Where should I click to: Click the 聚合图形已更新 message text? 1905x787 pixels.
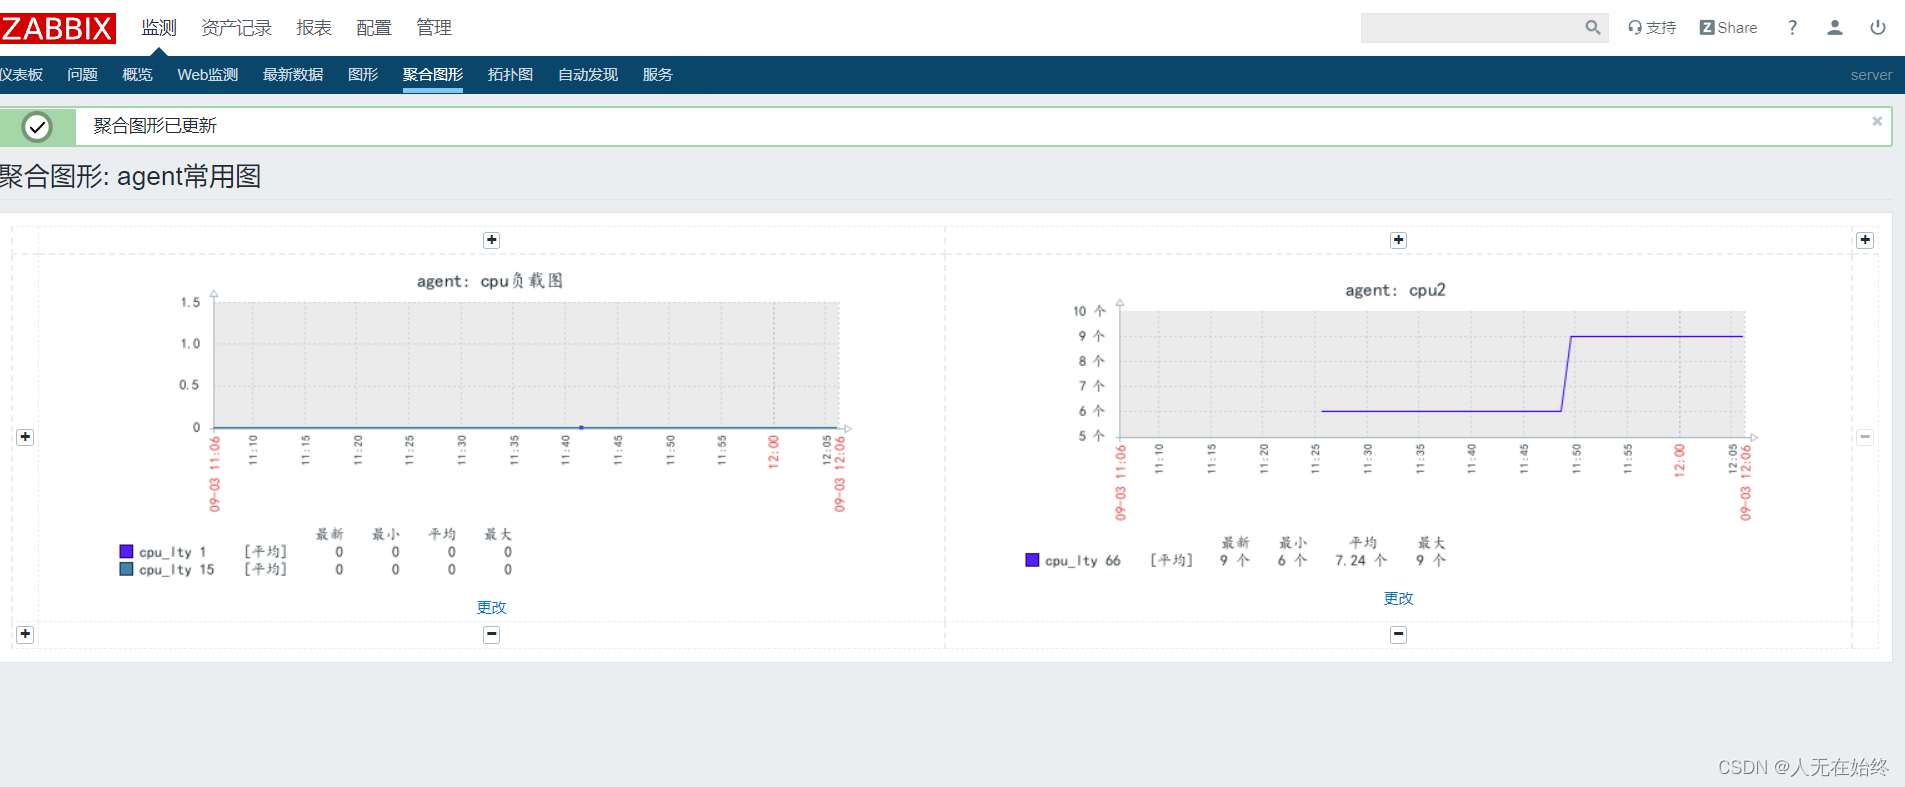(155, 126)
